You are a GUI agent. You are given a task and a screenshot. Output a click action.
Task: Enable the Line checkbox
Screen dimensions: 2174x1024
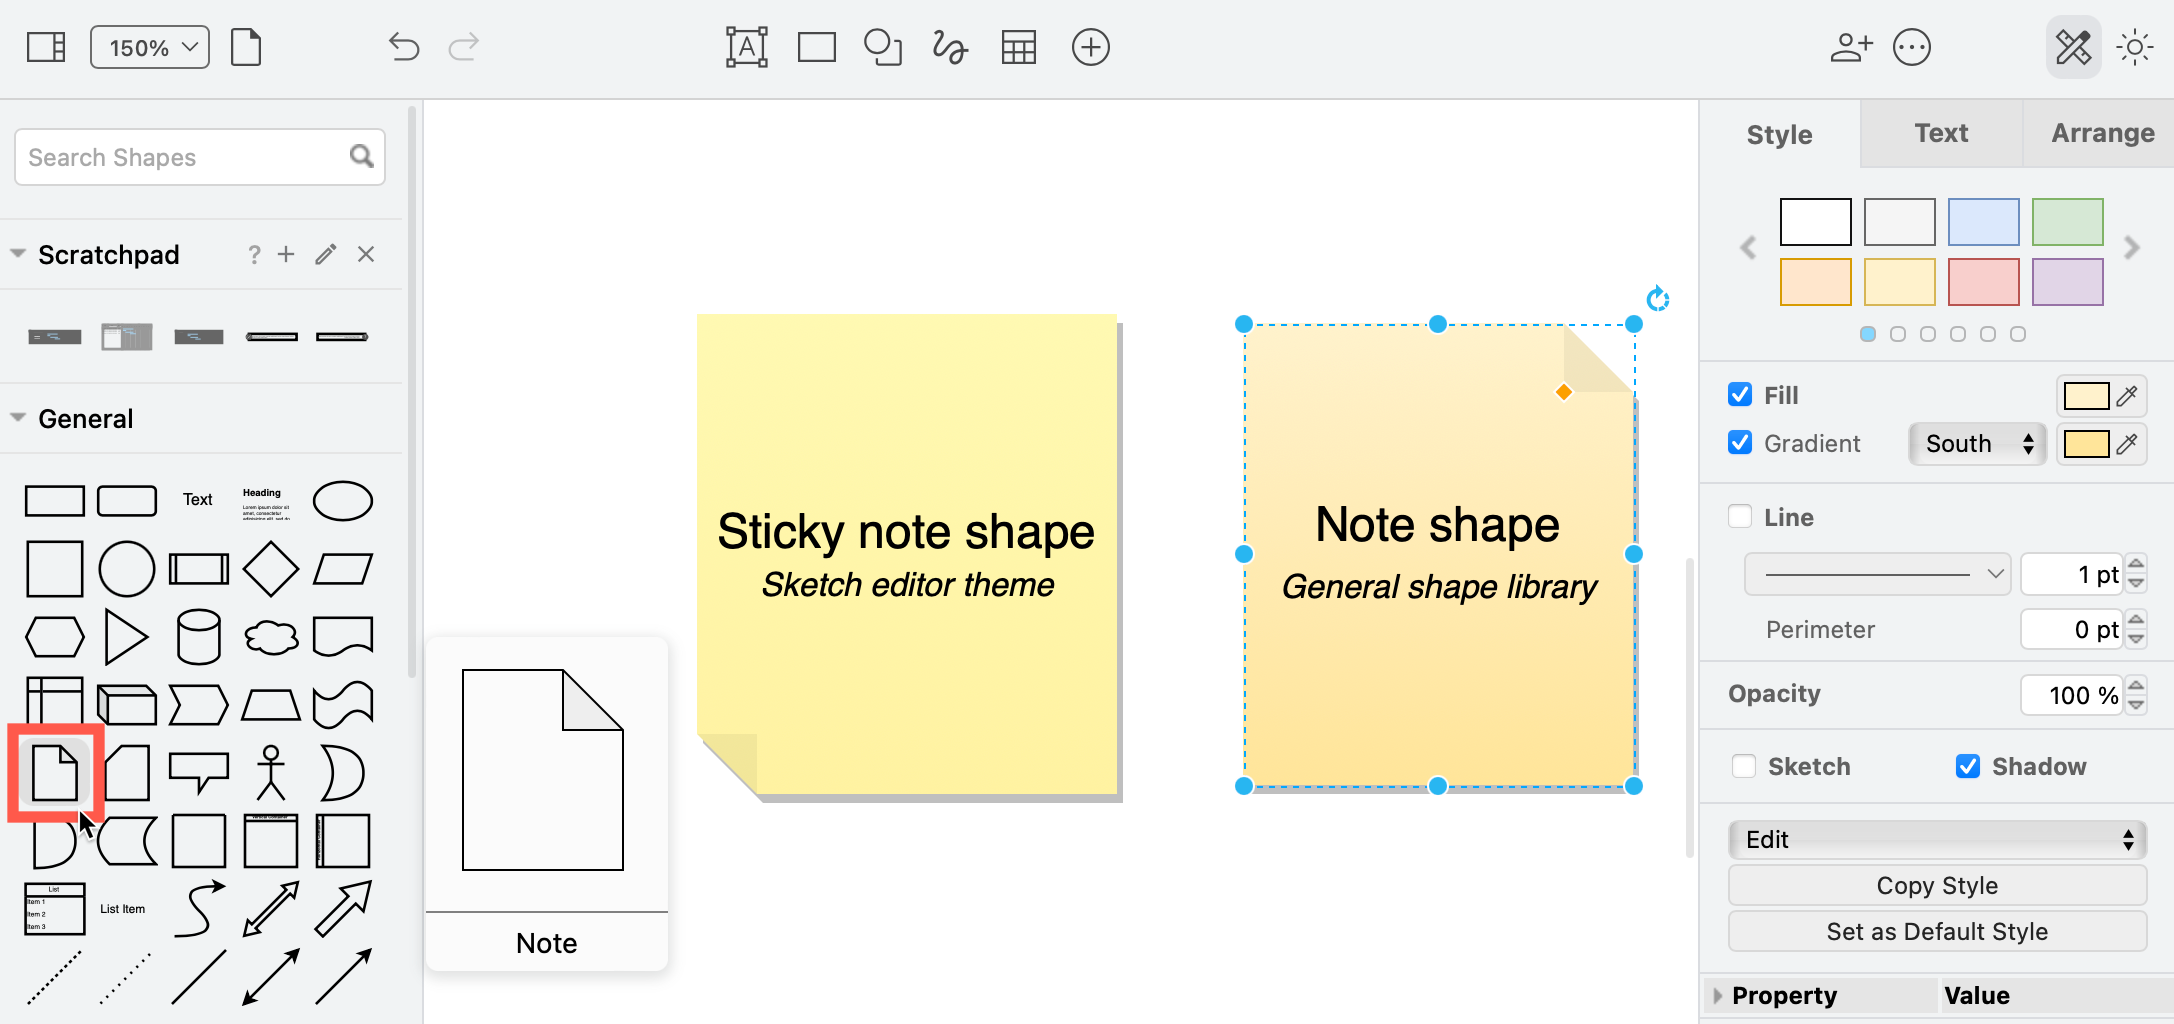coord(1741,517)
